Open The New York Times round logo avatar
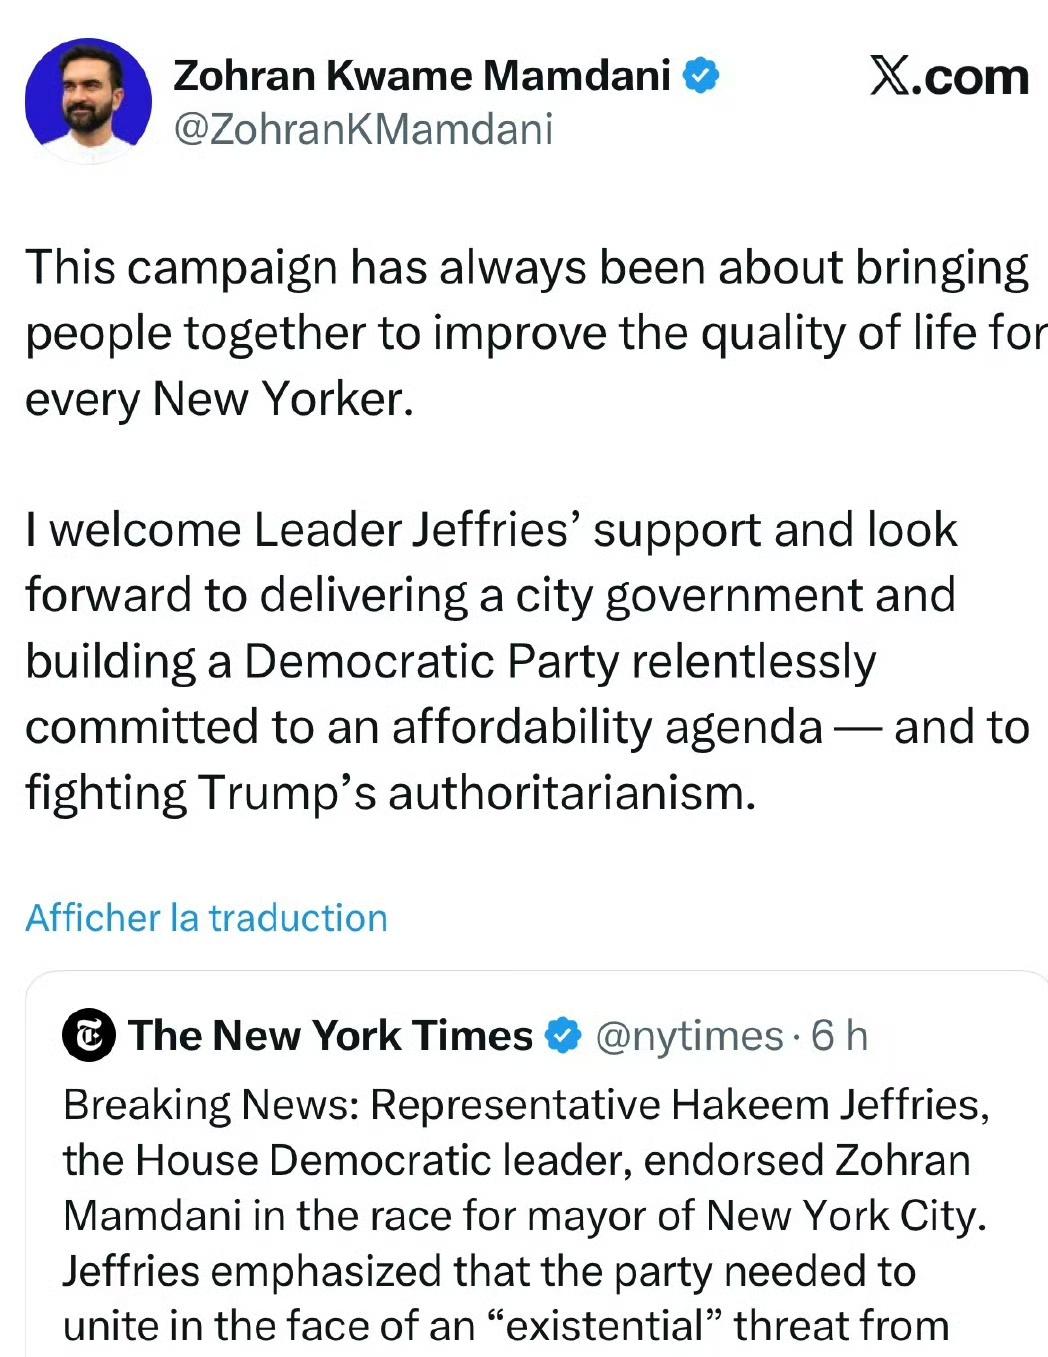 tap(90, 1036)
